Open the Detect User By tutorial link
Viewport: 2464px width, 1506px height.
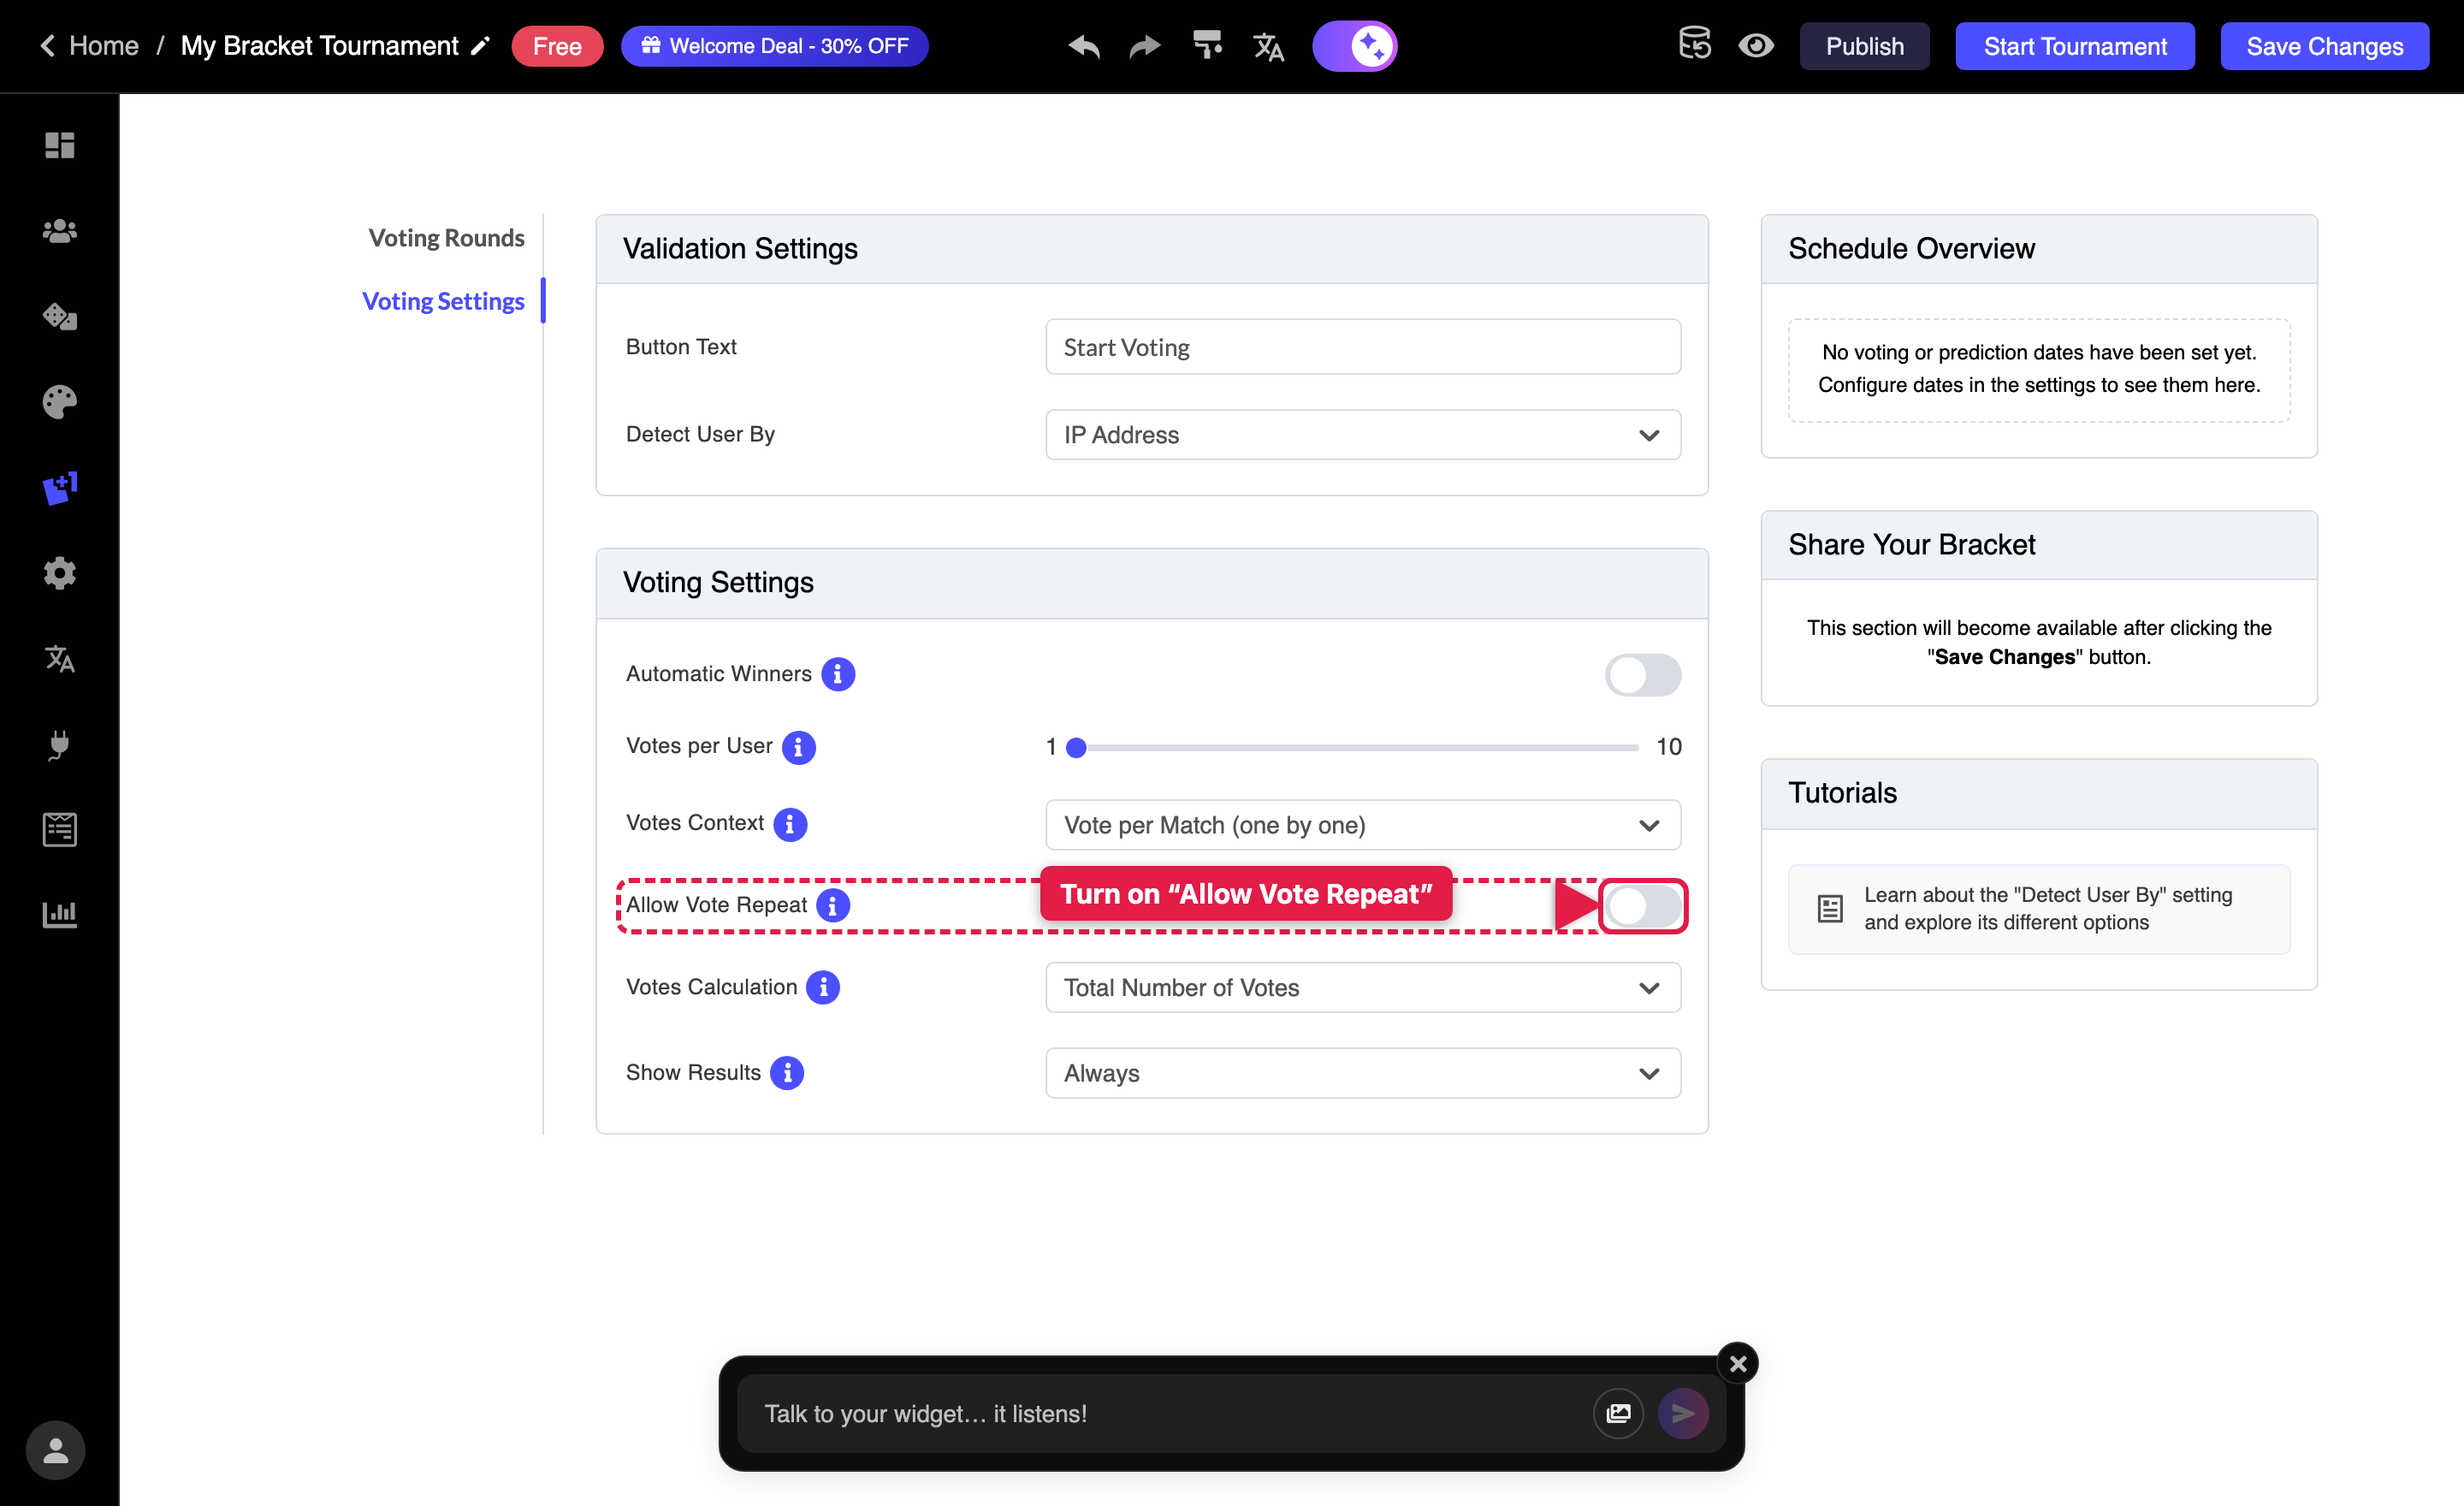(x=2038, y=909)
